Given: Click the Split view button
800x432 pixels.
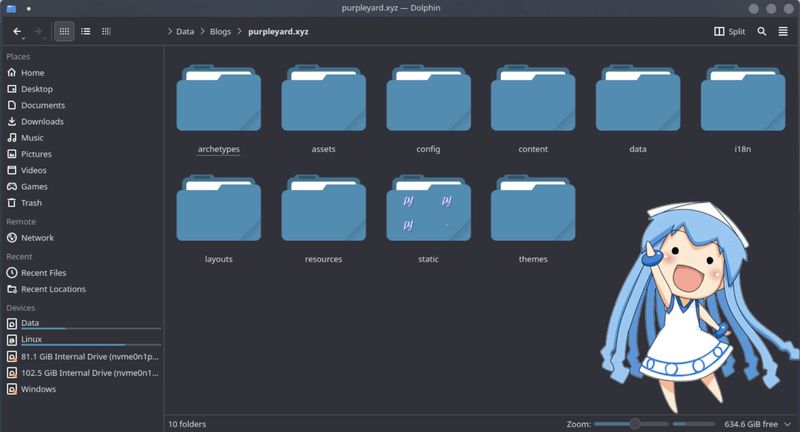Looking at the screenshot, I should 729,32.
